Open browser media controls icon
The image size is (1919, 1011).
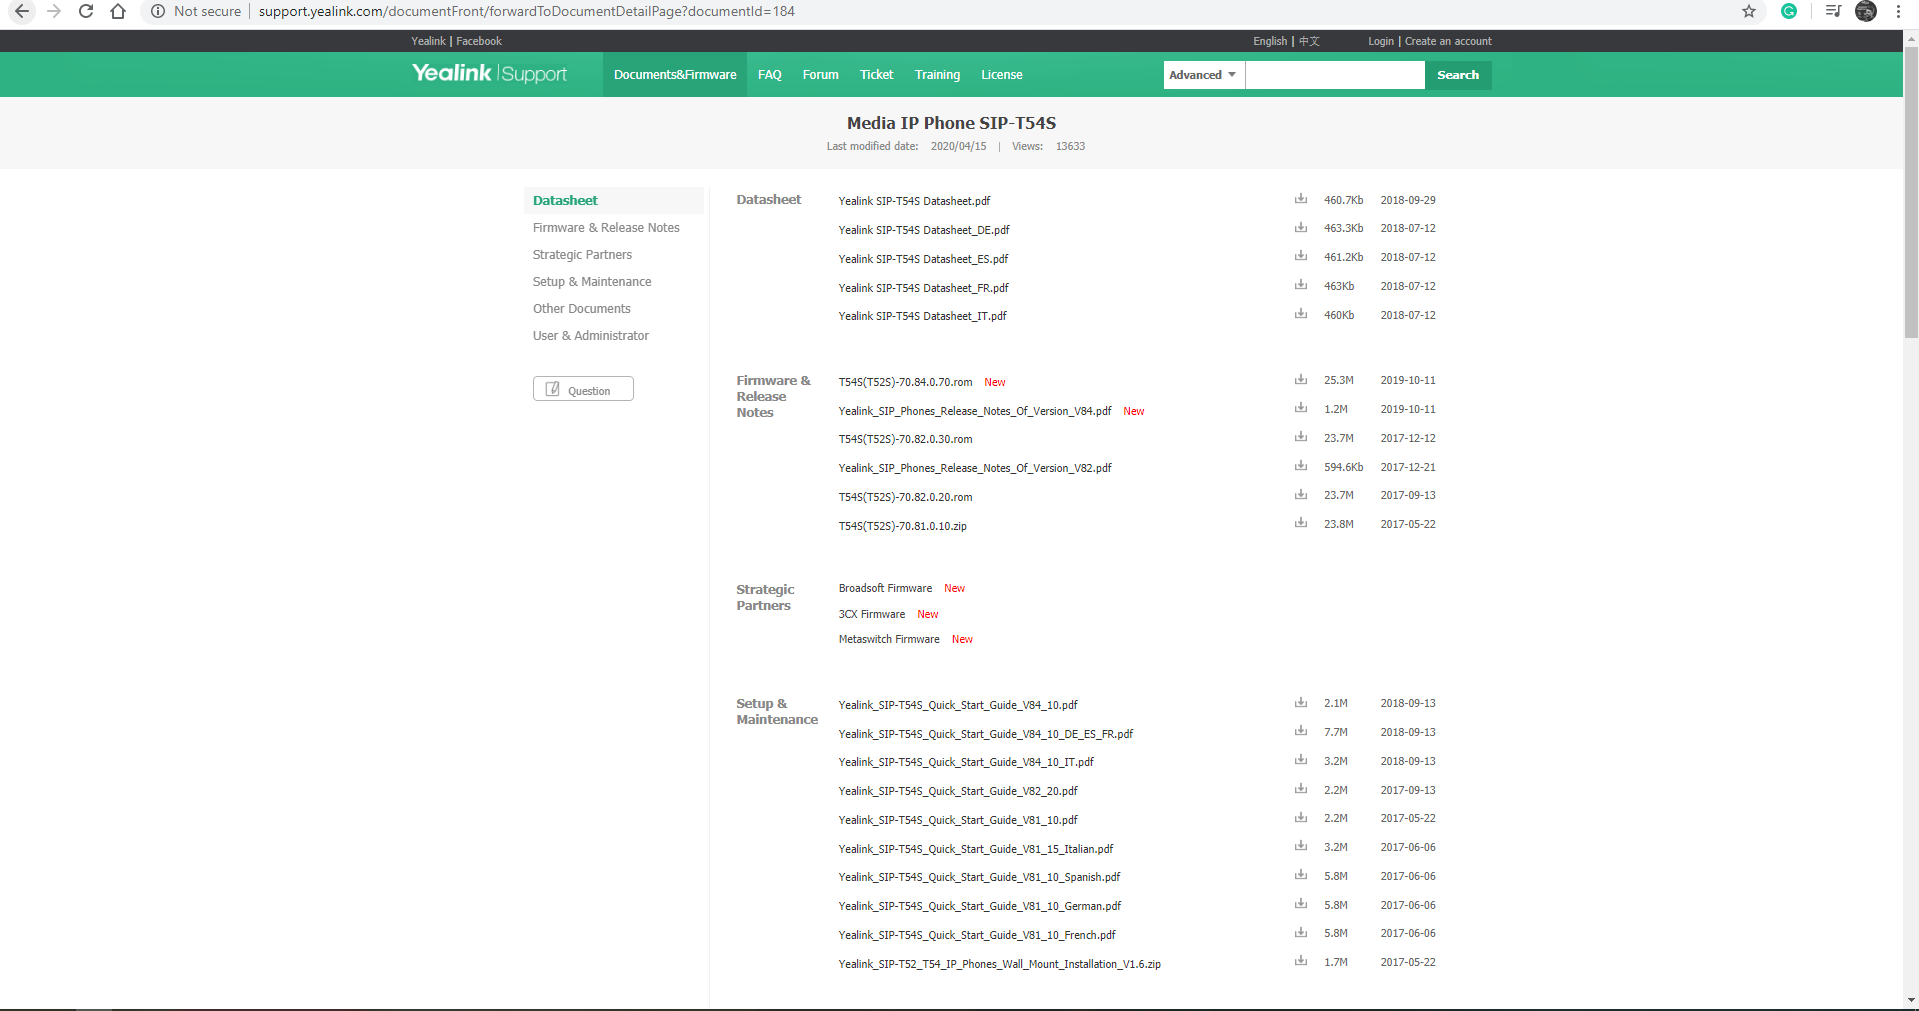pos(1831,11)
